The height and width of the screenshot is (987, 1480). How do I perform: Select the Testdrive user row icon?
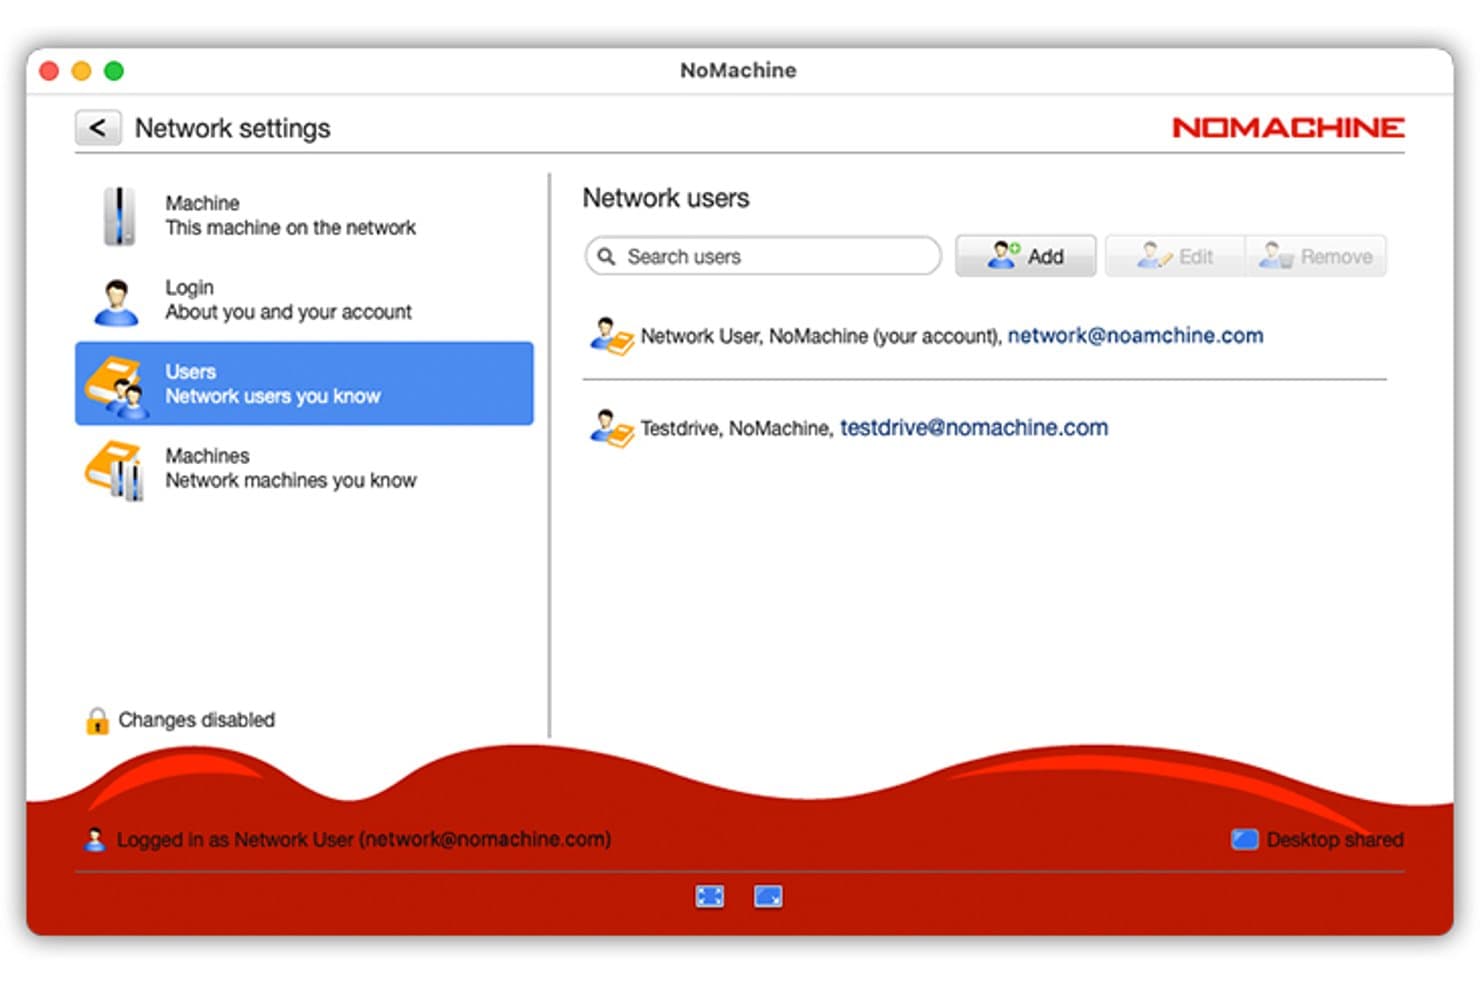611,429
